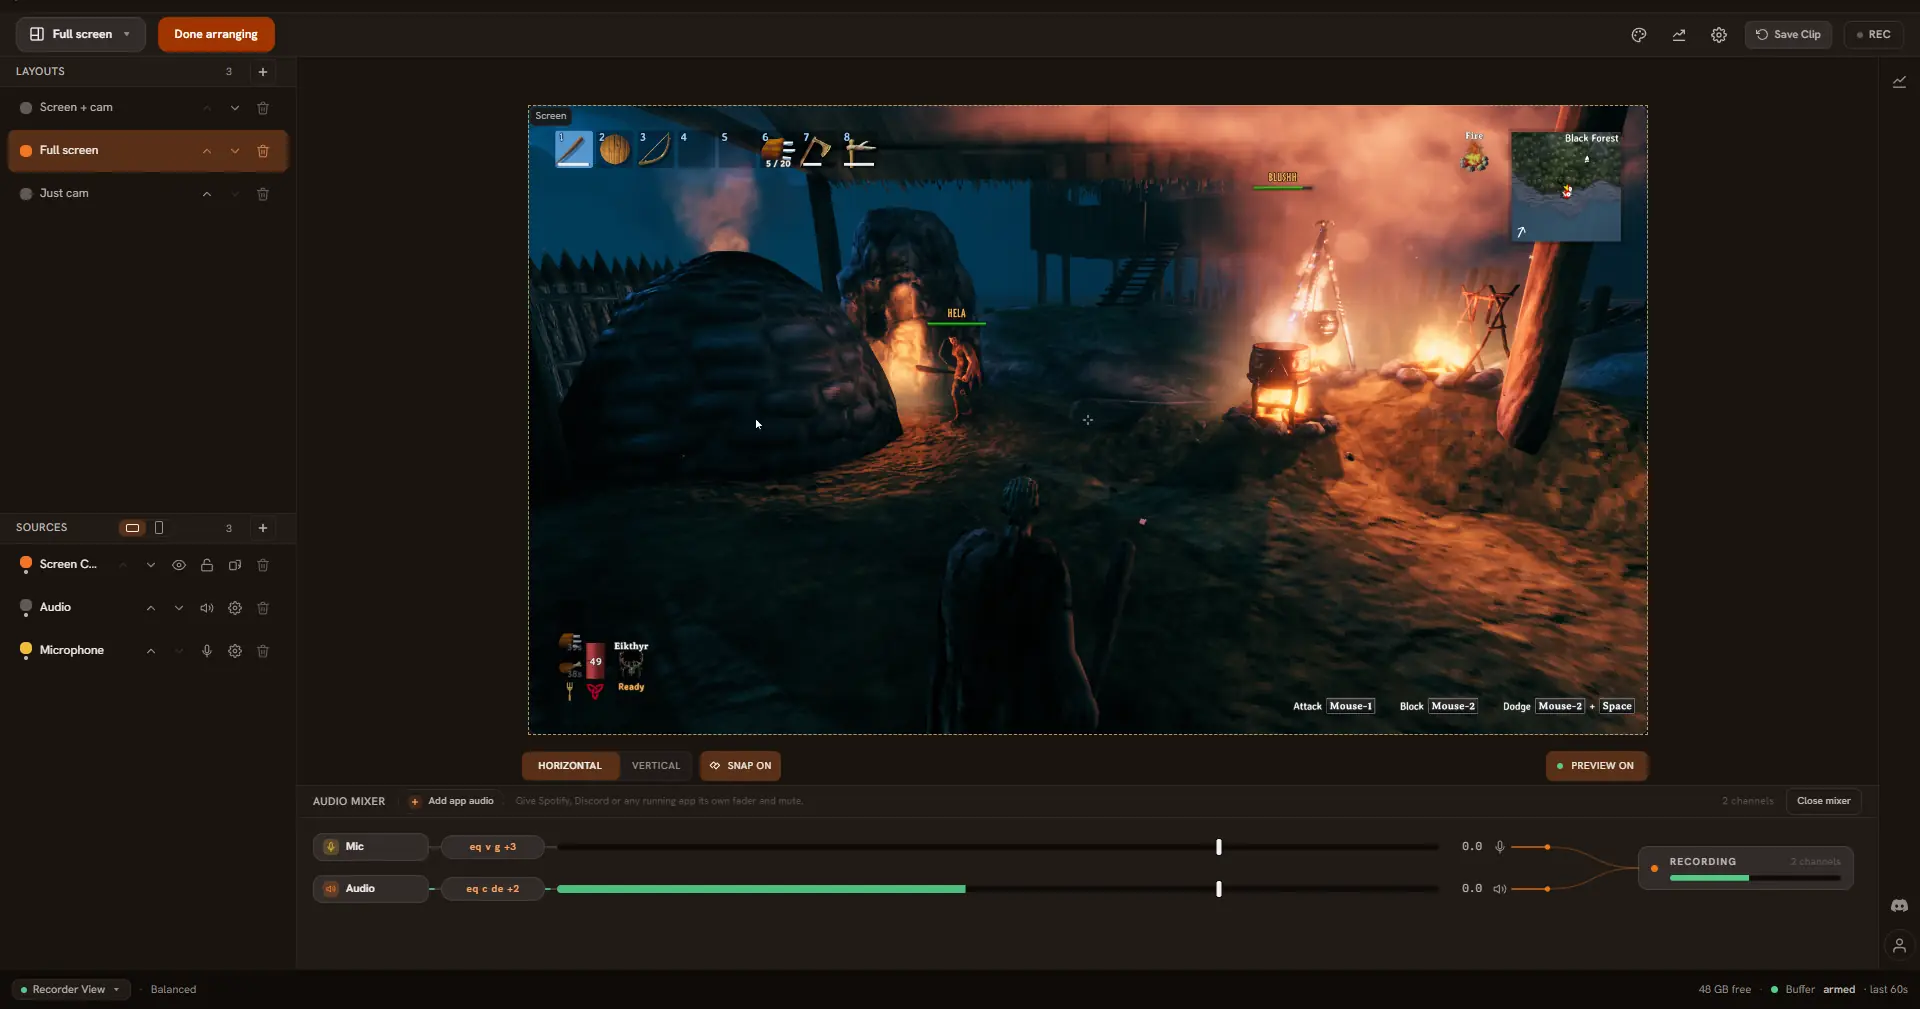Start recording with REC button
The height and width of the screenshot is (1009, 1920).
1874,35
